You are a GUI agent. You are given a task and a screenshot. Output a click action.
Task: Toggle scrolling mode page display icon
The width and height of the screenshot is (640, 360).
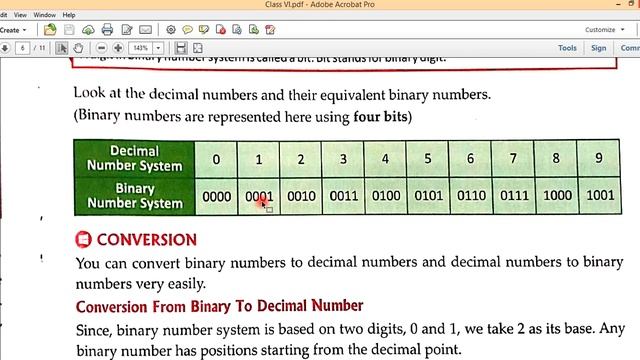pyautogui.click(x=181, y=48)
